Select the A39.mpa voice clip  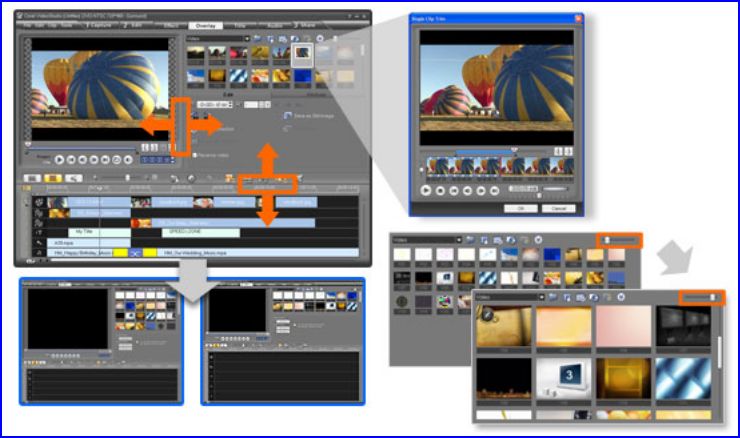(89, 243)
